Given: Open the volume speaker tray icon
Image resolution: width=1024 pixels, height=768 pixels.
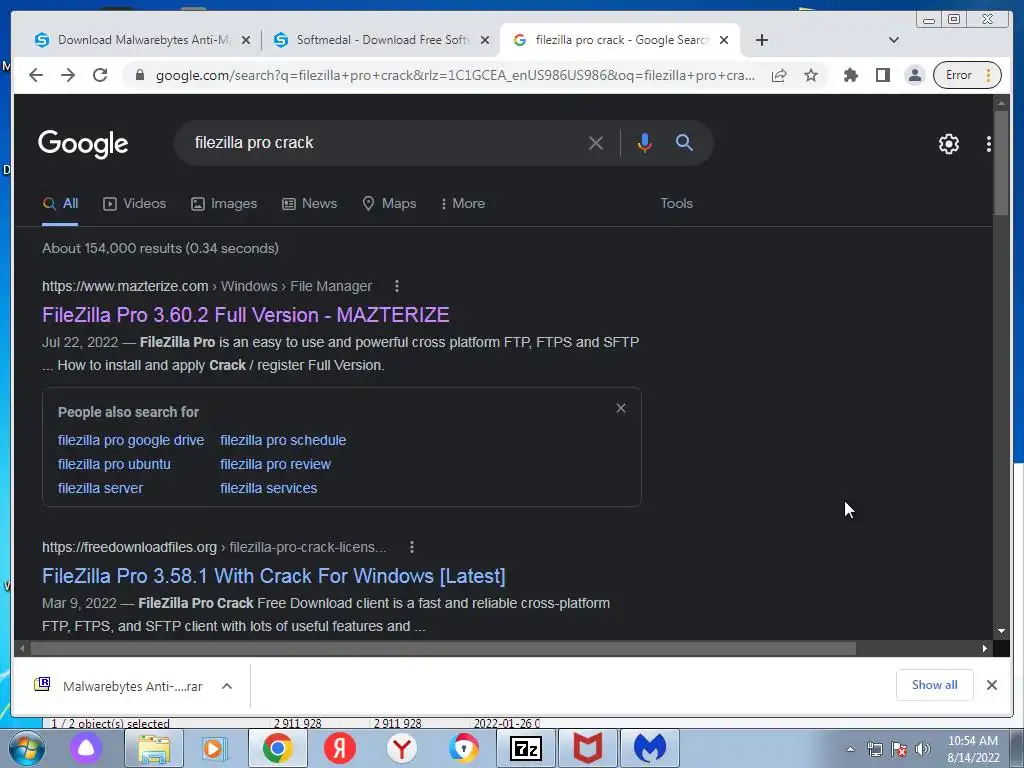Looking at the screenshot, I should click(x=923, y=749).
